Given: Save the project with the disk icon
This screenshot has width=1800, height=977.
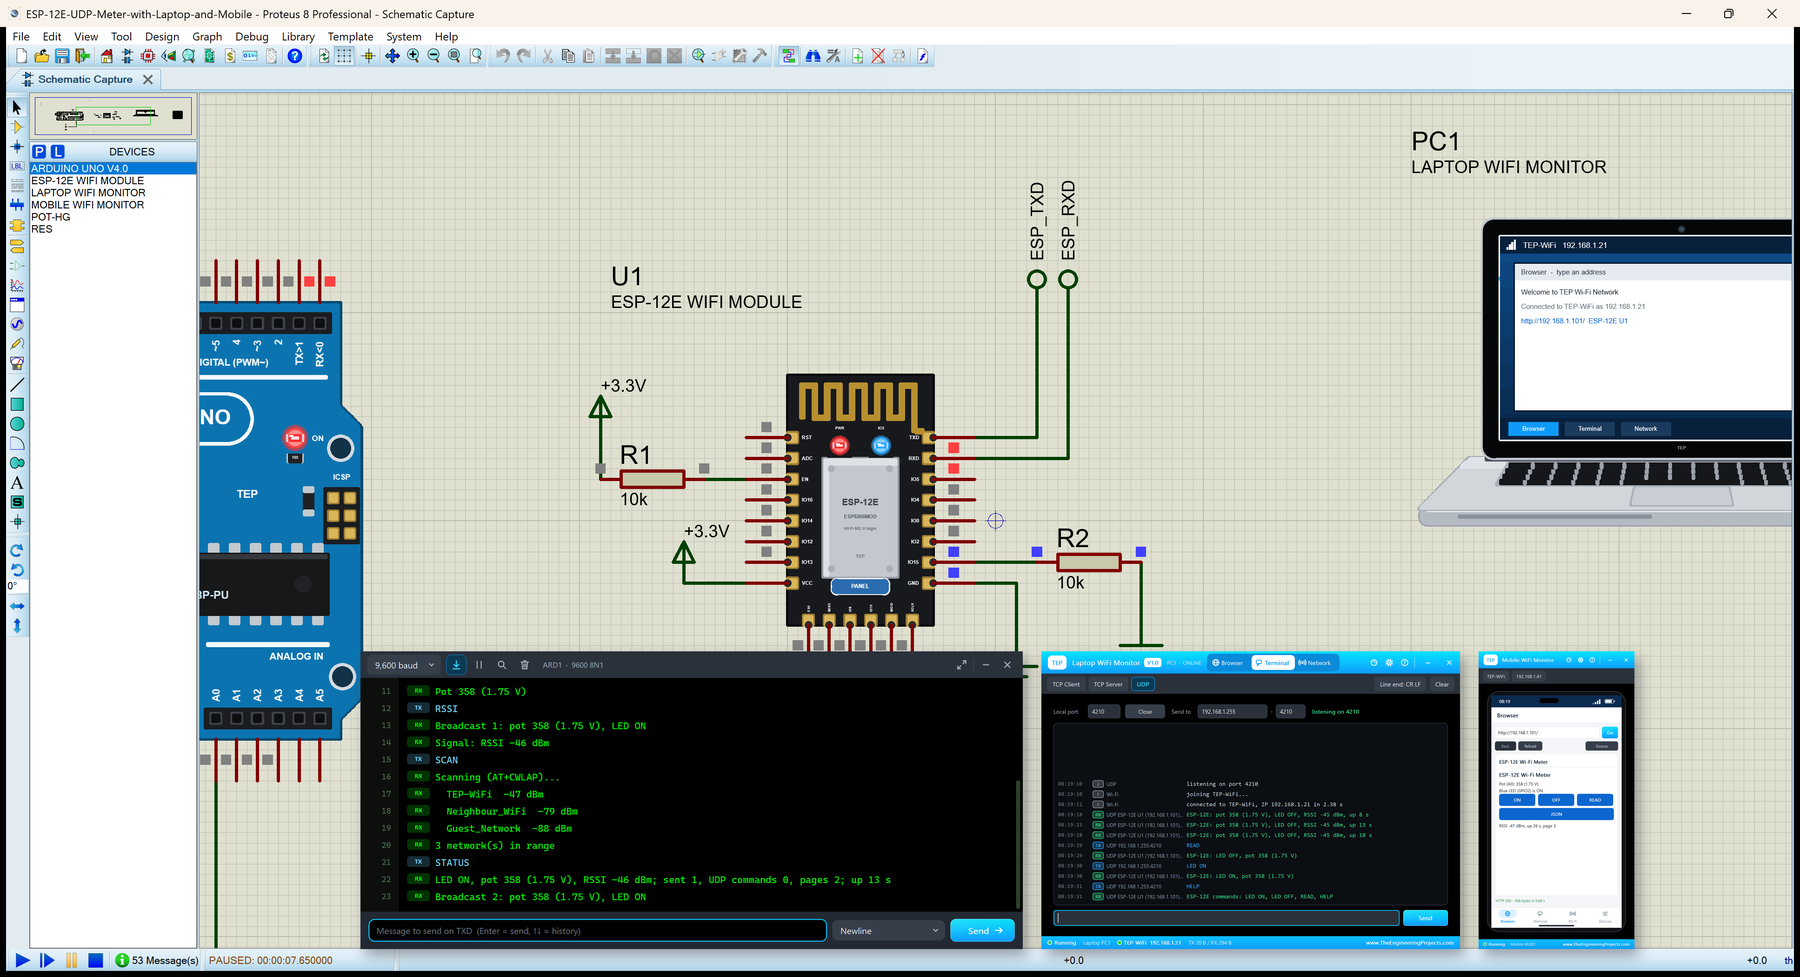Looking at the screenshot, I should coord(62,56).
